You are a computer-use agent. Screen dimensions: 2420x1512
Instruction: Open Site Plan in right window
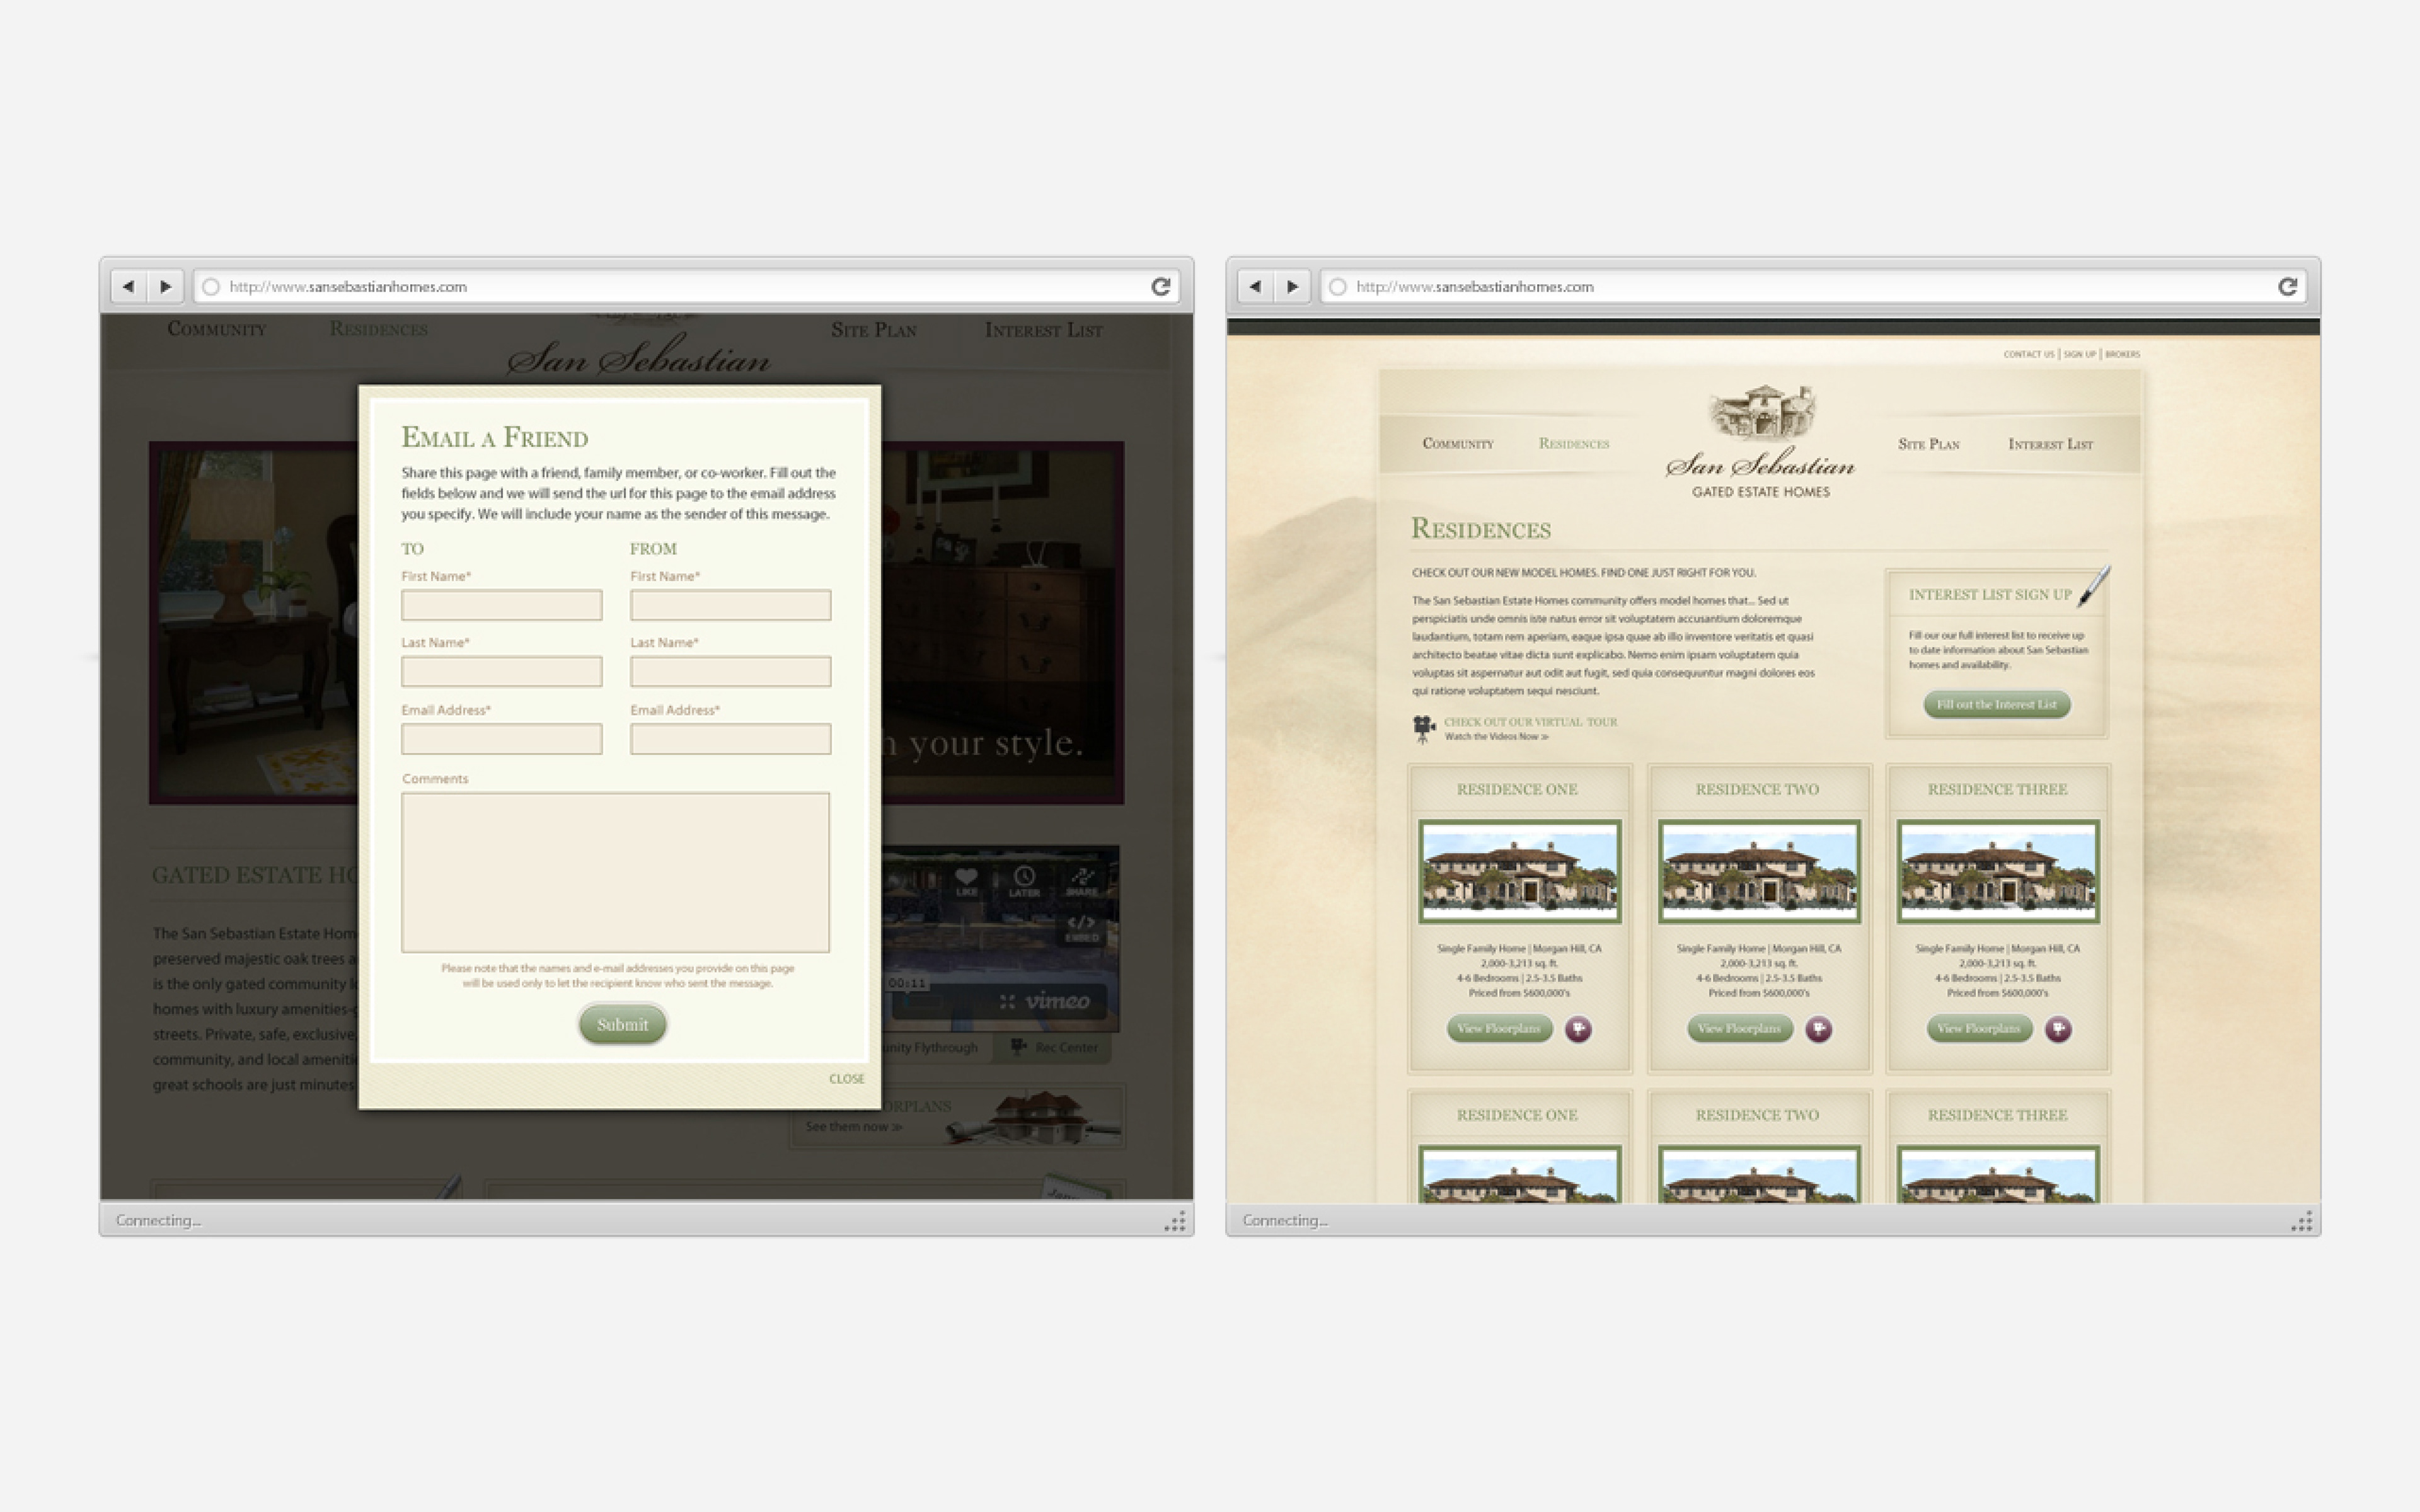1929,444
